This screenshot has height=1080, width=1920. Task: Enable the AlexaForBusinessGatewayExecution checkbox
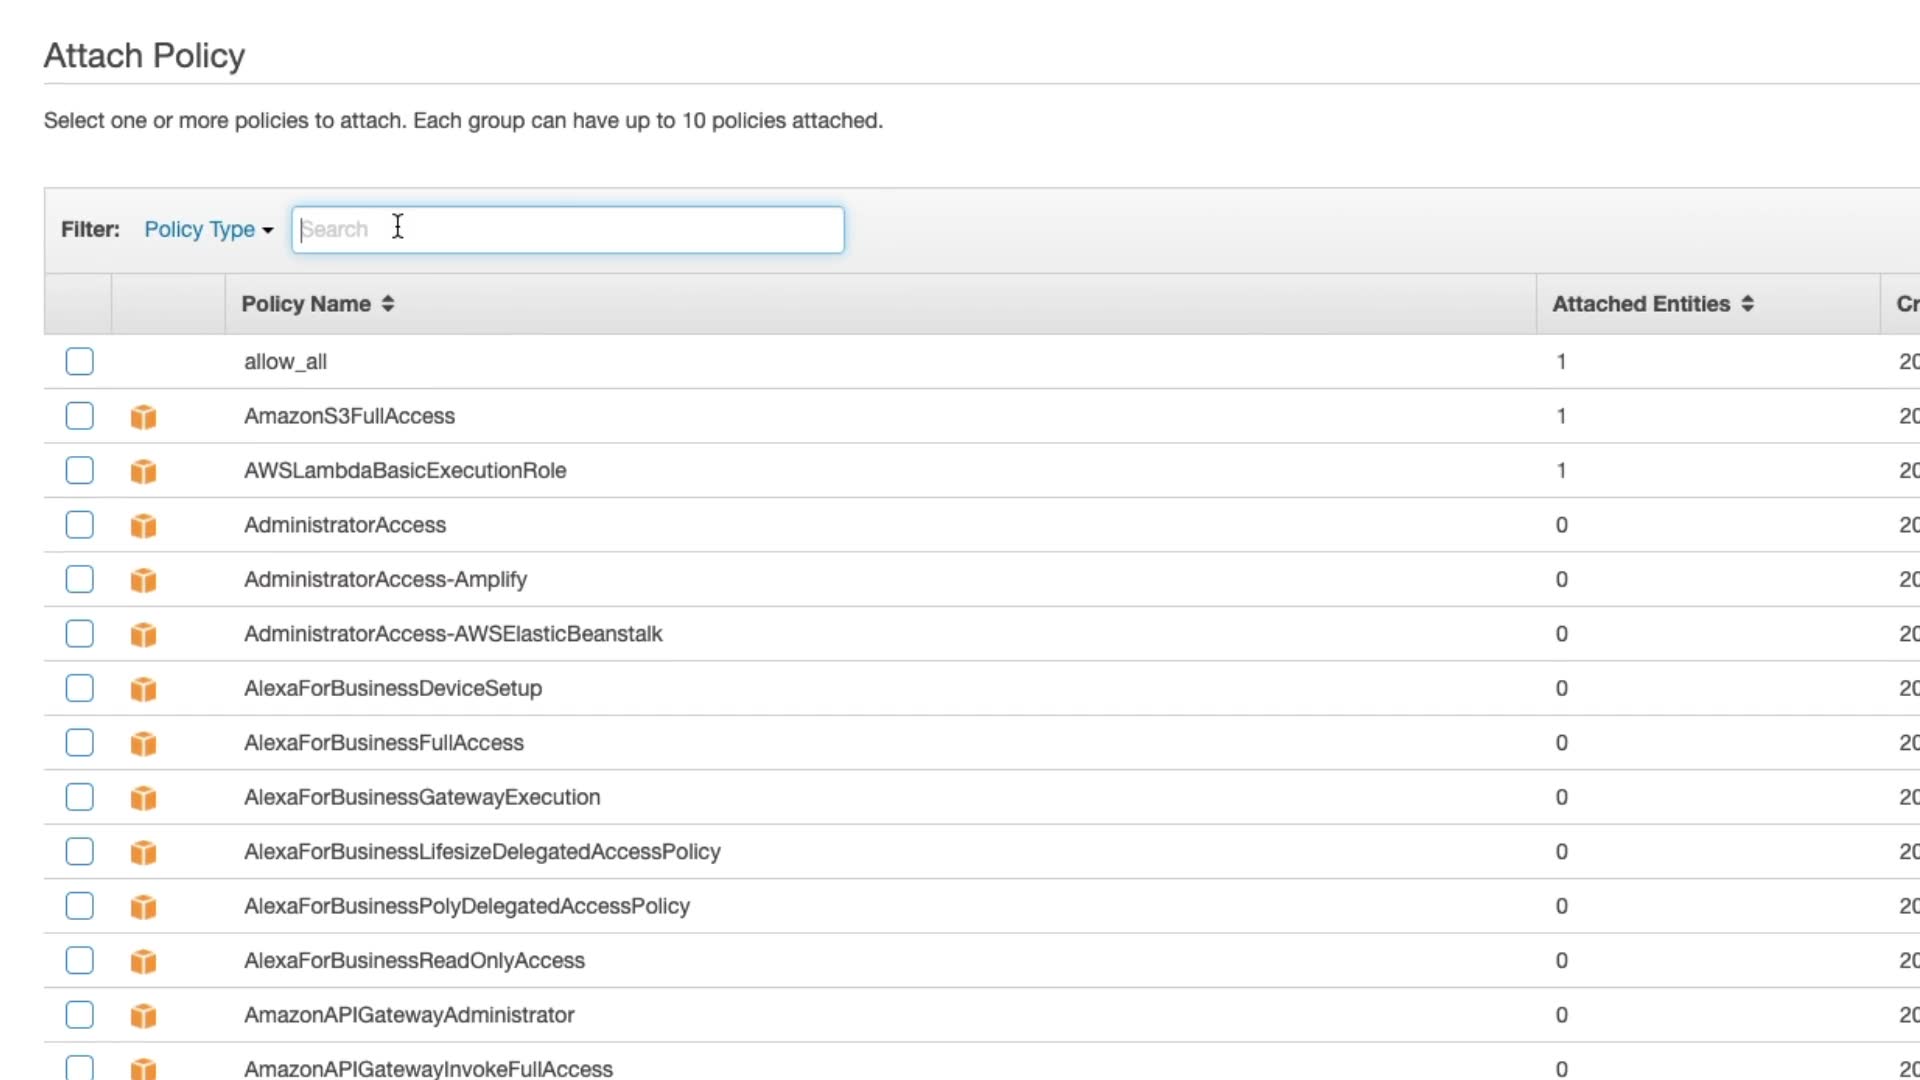79,797
